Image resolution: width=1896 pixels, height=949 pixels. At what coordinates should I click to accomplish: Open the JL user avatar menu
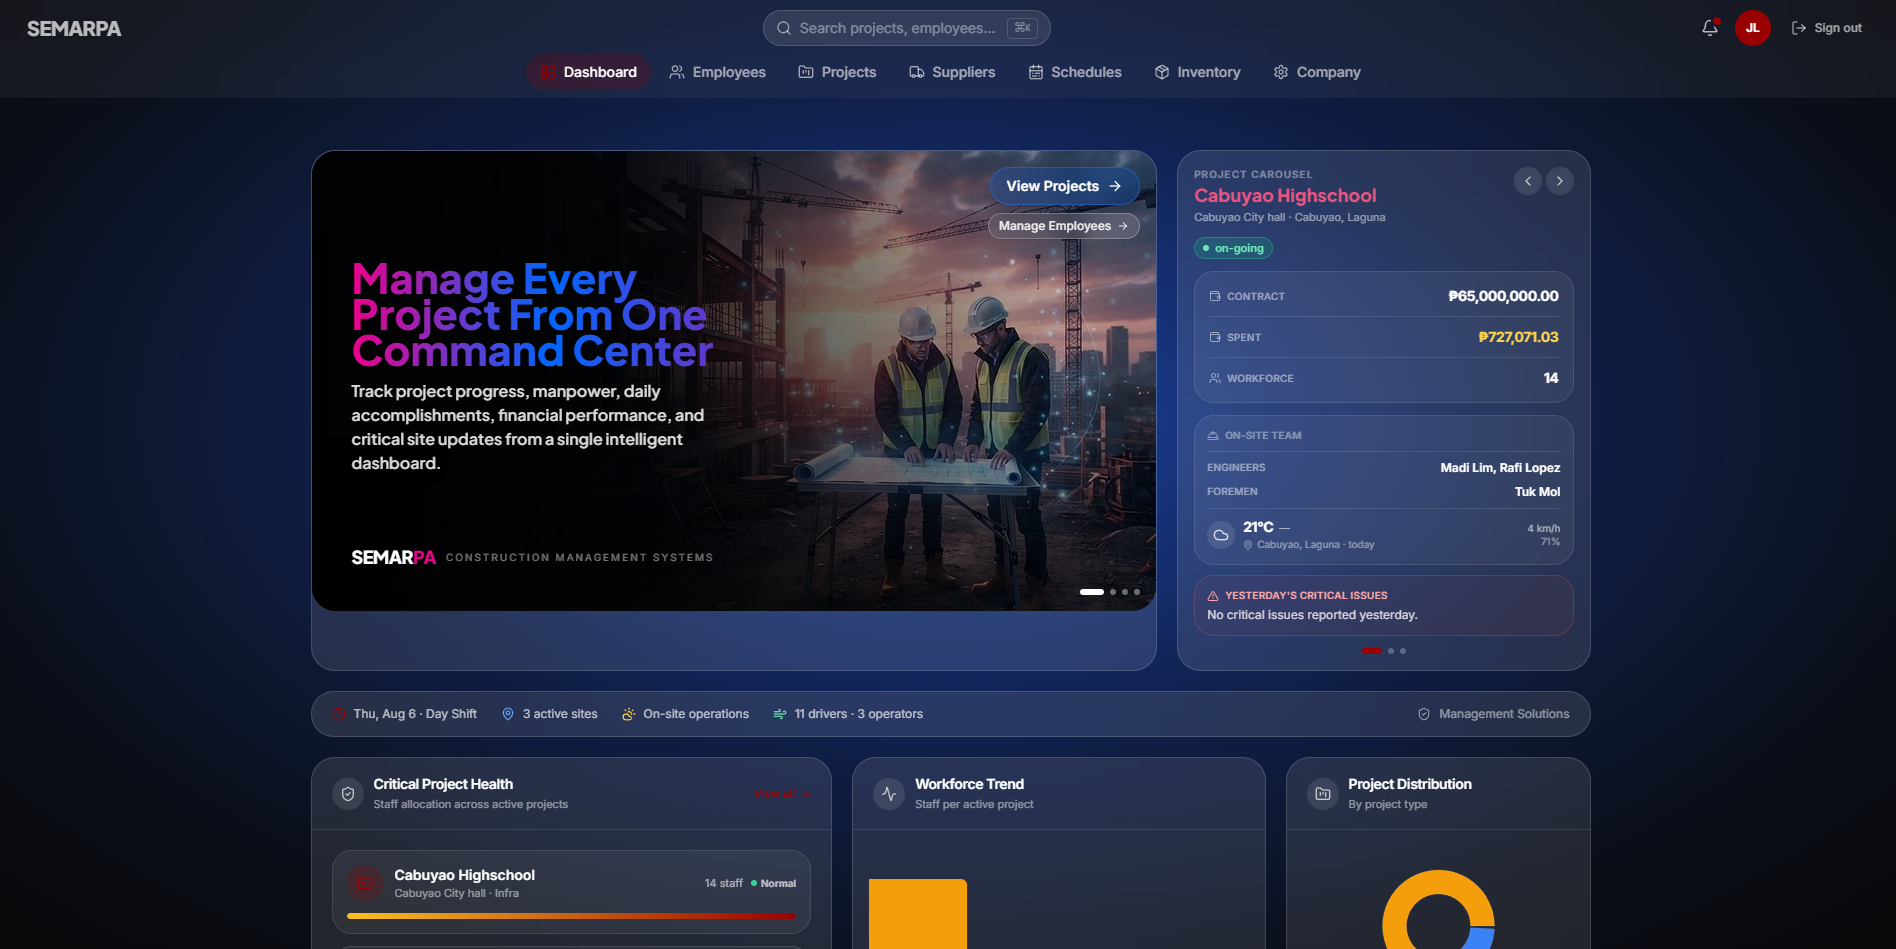[x=1752, y=28]
